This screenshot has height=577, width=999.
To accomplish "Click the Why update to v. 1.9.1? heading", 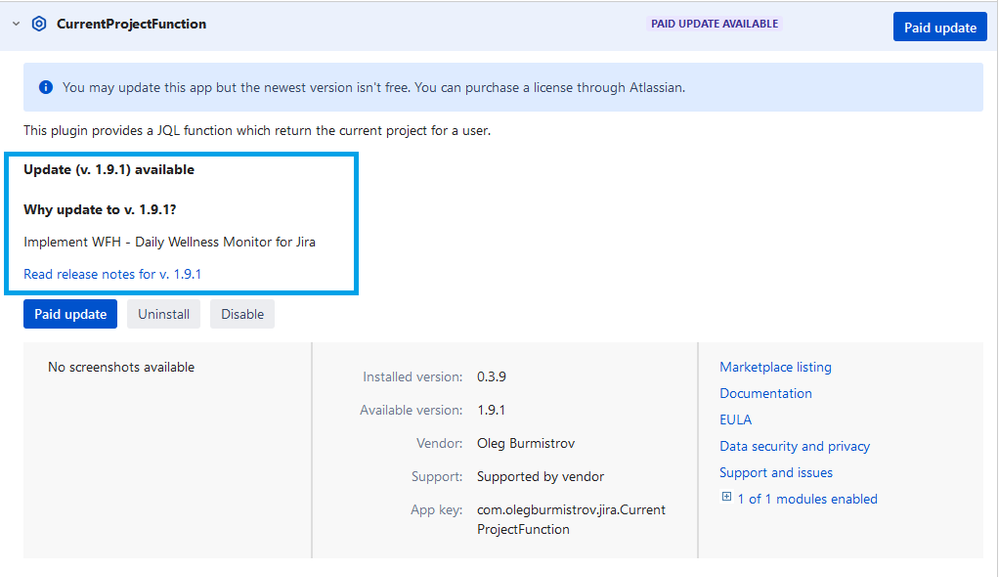I will point(99,210).
